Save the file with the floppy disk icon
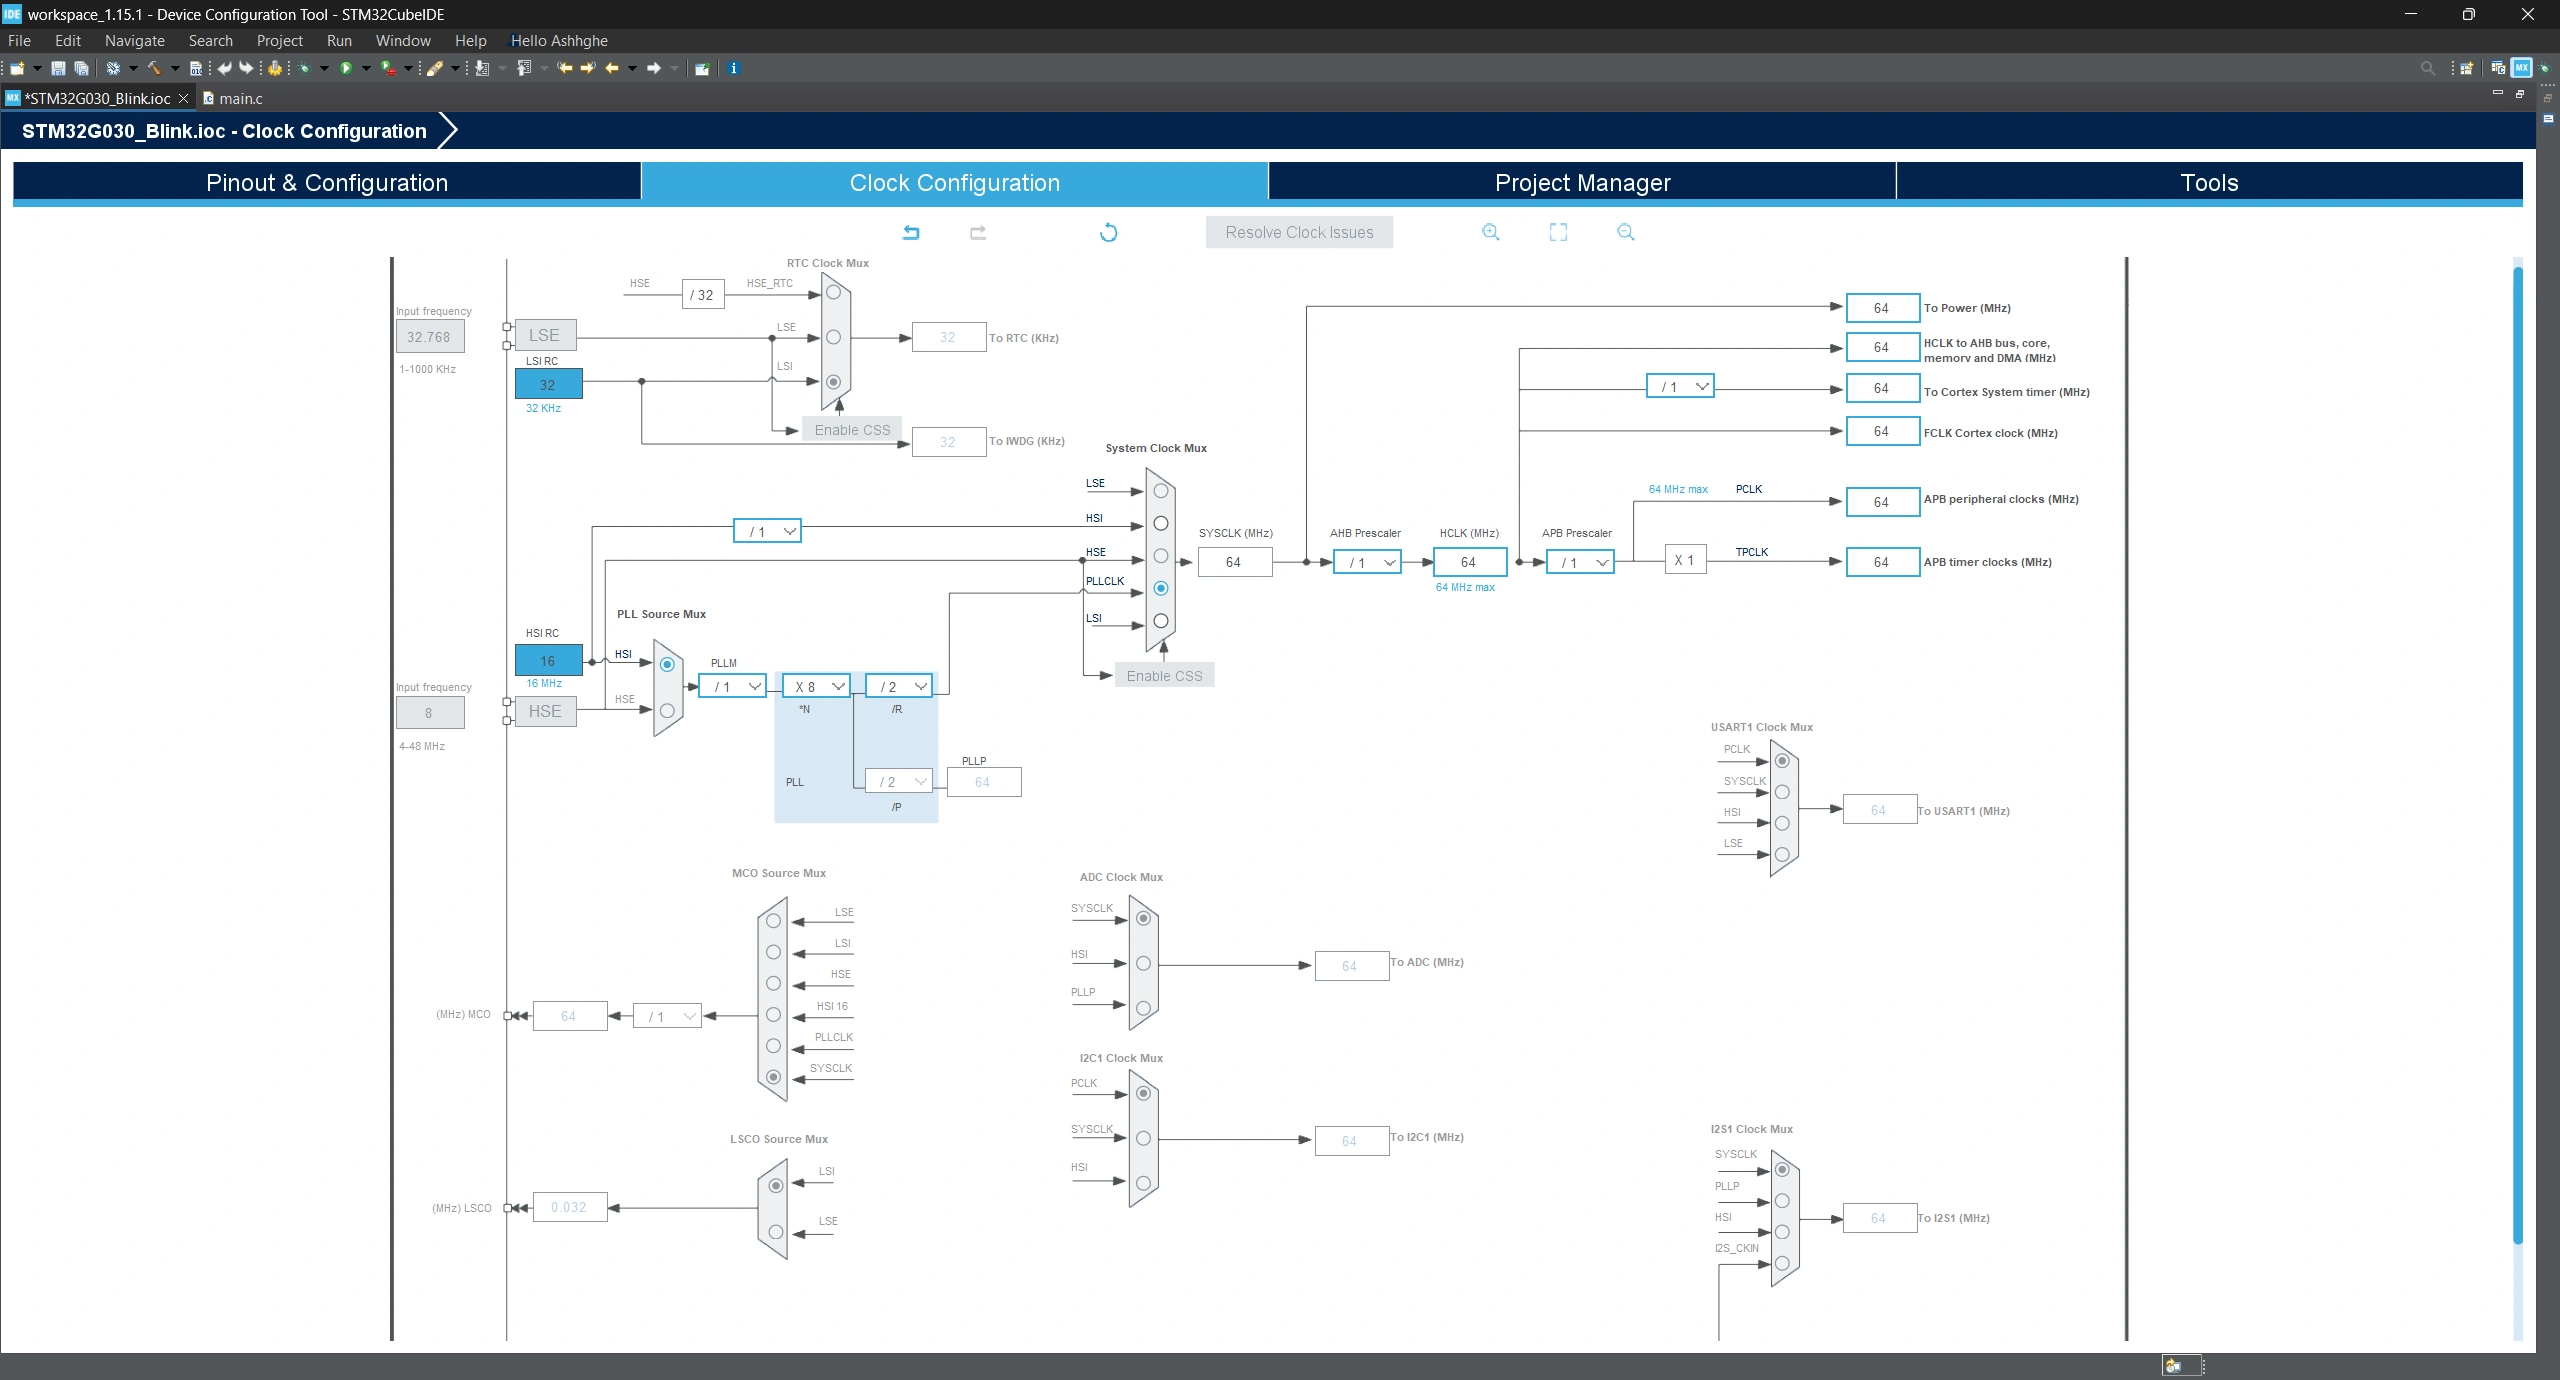 pyautogui.click(x=58, y=68)
